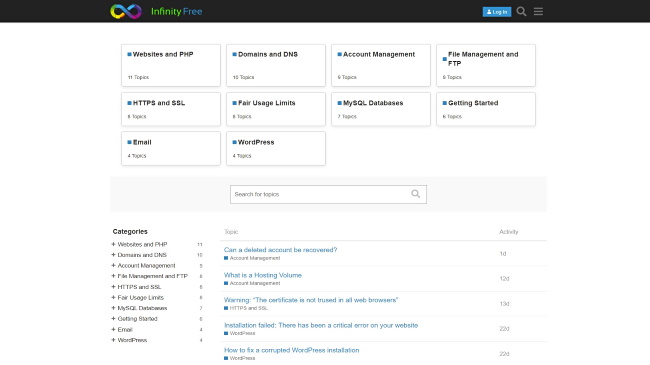Click Account Management tag under deleted account topic
Screen dimensions: 650x365
[252, 258]
